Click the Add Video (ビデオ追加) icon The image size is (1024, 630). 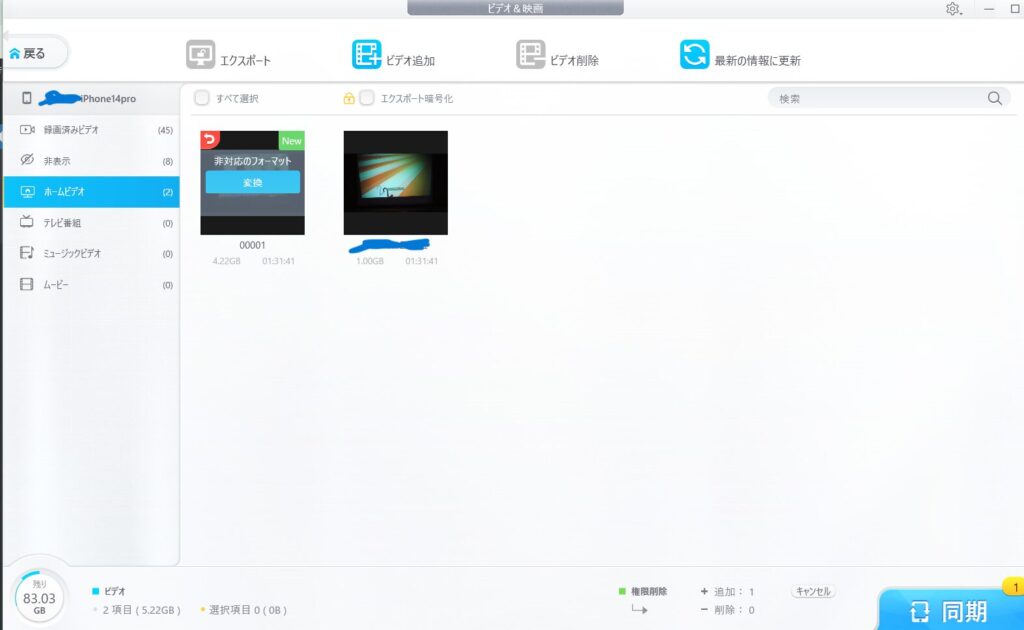point(366,54)
